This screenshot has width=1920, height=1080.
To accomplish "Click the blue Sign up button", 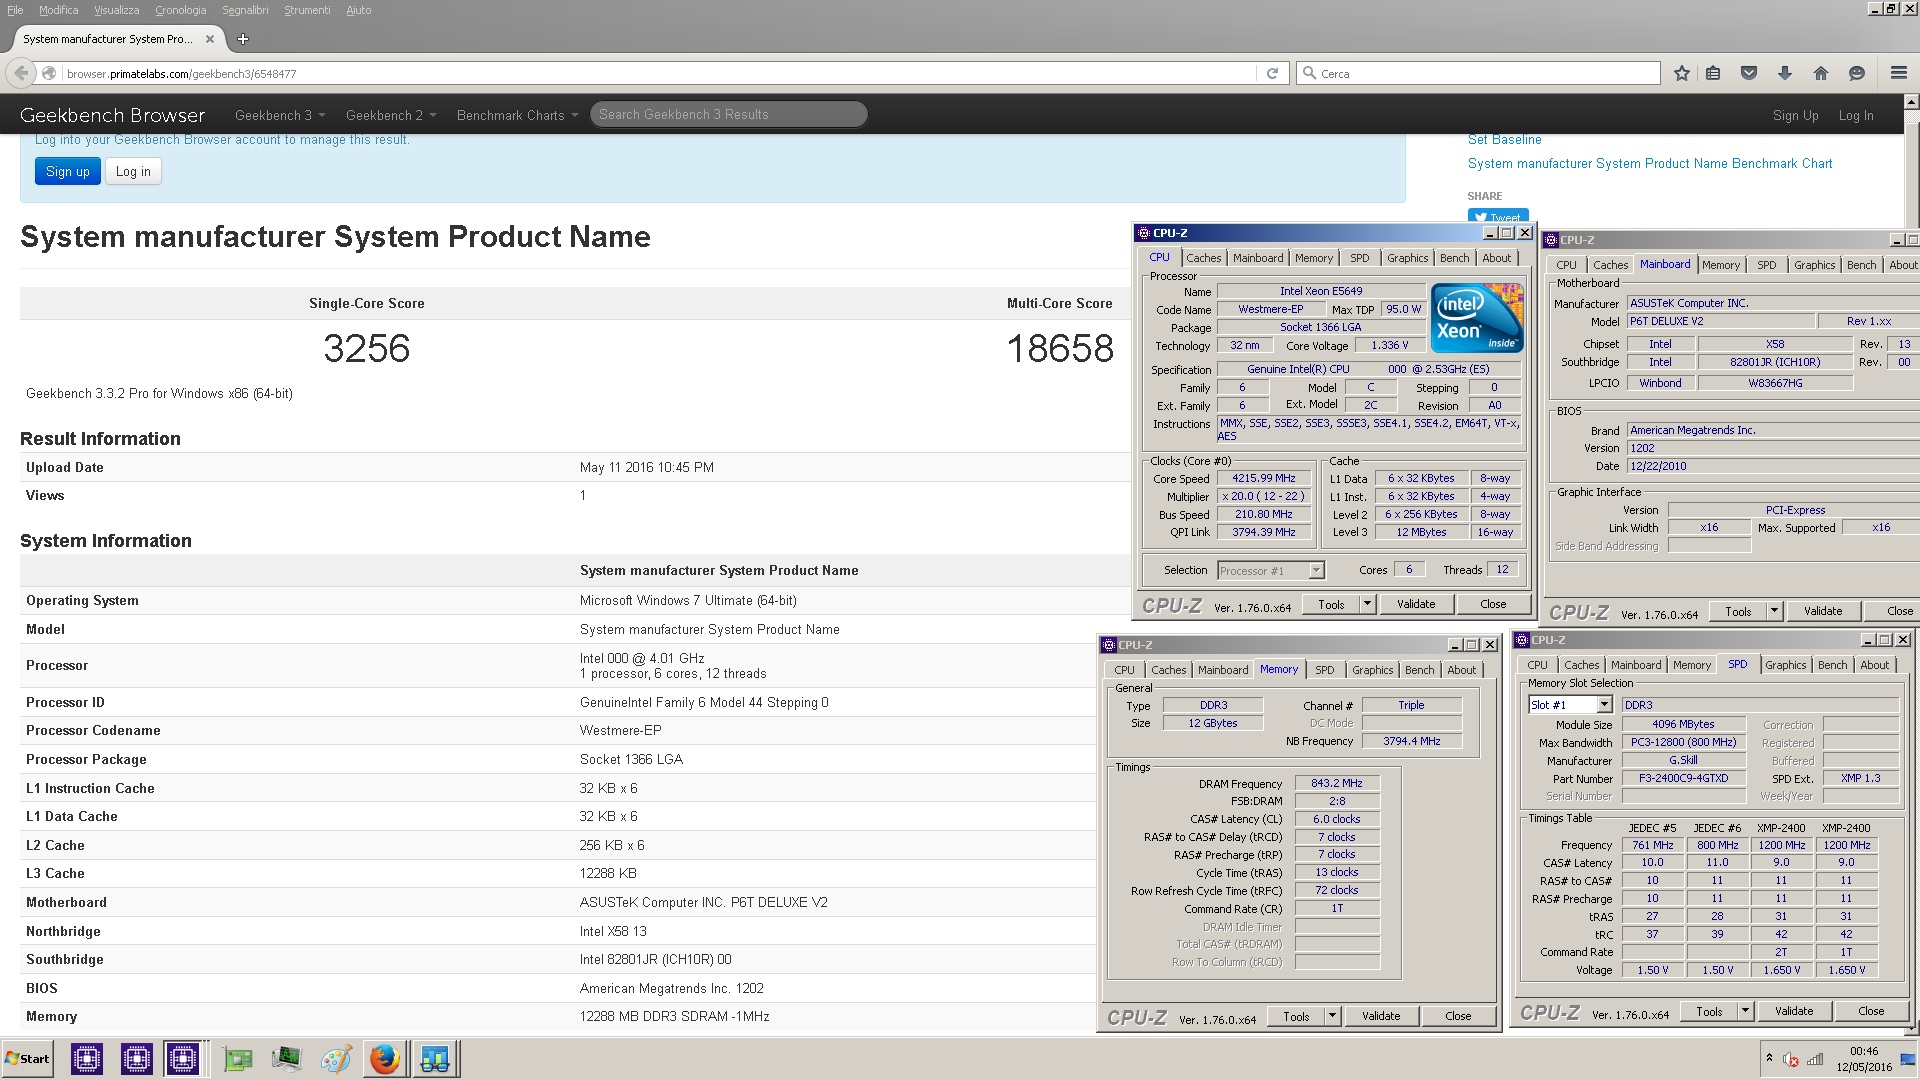I will (x=68, y=171).
